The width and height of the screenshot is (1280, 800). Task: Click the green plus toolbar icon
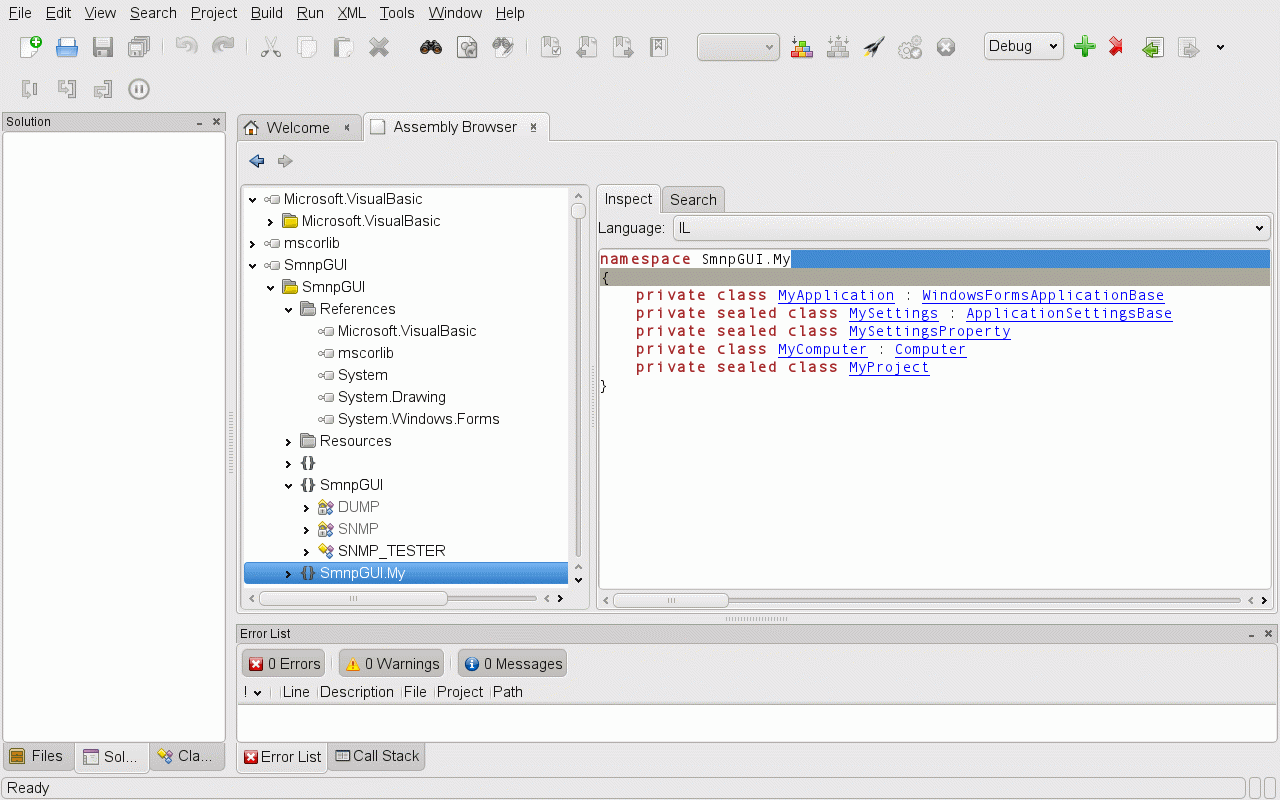[1085, 47]
